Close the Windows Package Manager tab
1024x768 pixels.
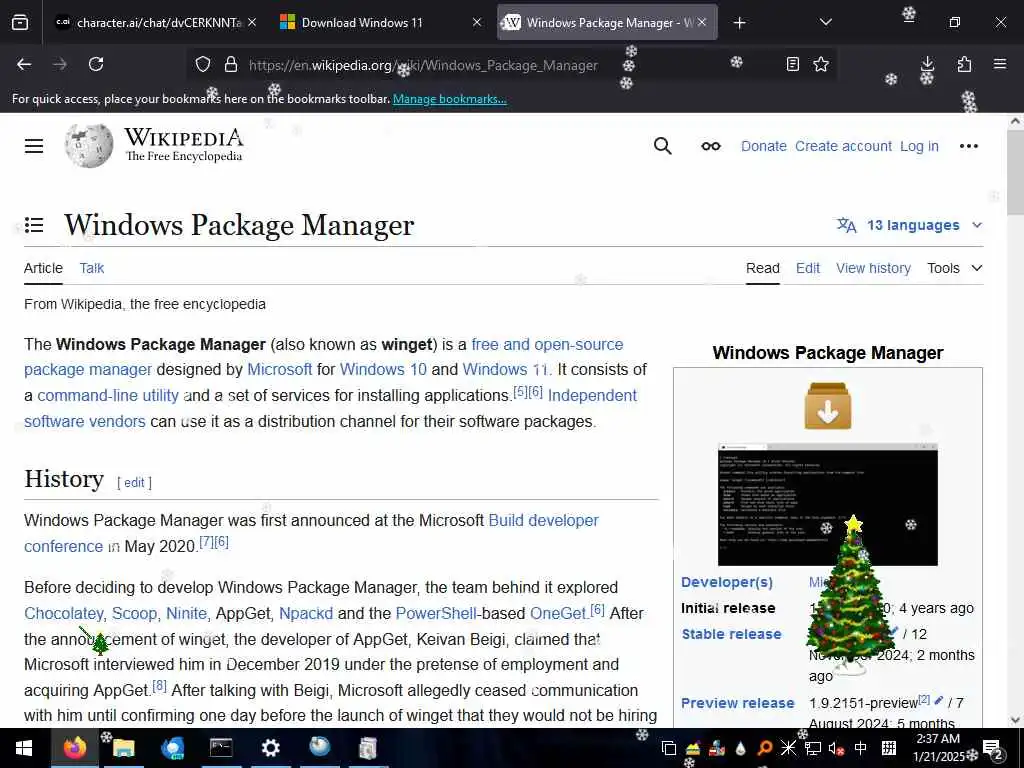pyautogui.click(x=702, y=22)
